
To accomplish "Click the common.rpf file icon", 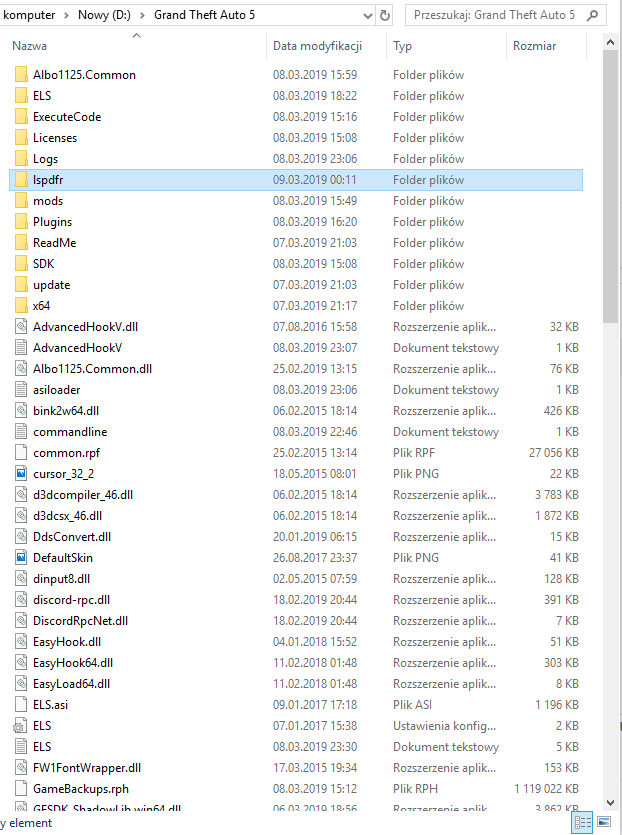I will pyautogui.click(x=21, y=453).
